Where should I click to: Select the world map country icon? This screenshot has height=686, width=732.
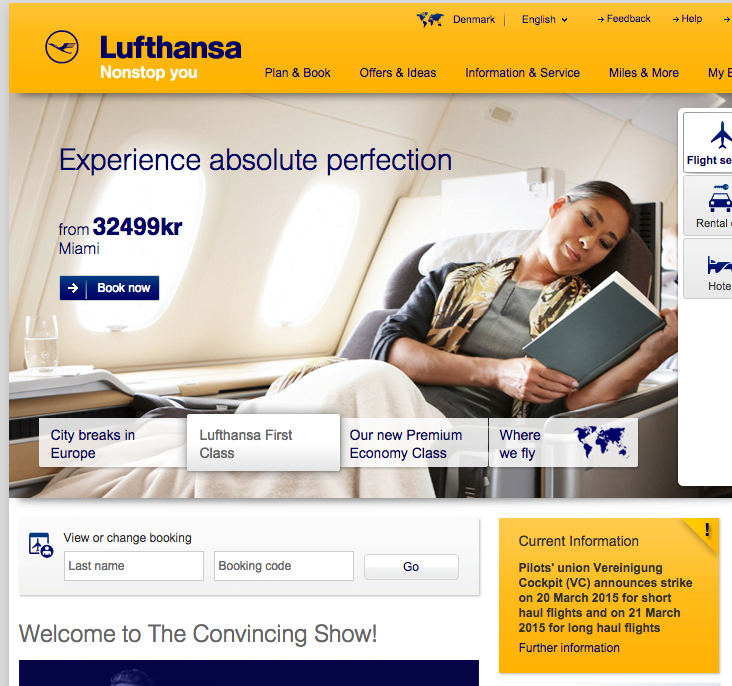(430, 20)
